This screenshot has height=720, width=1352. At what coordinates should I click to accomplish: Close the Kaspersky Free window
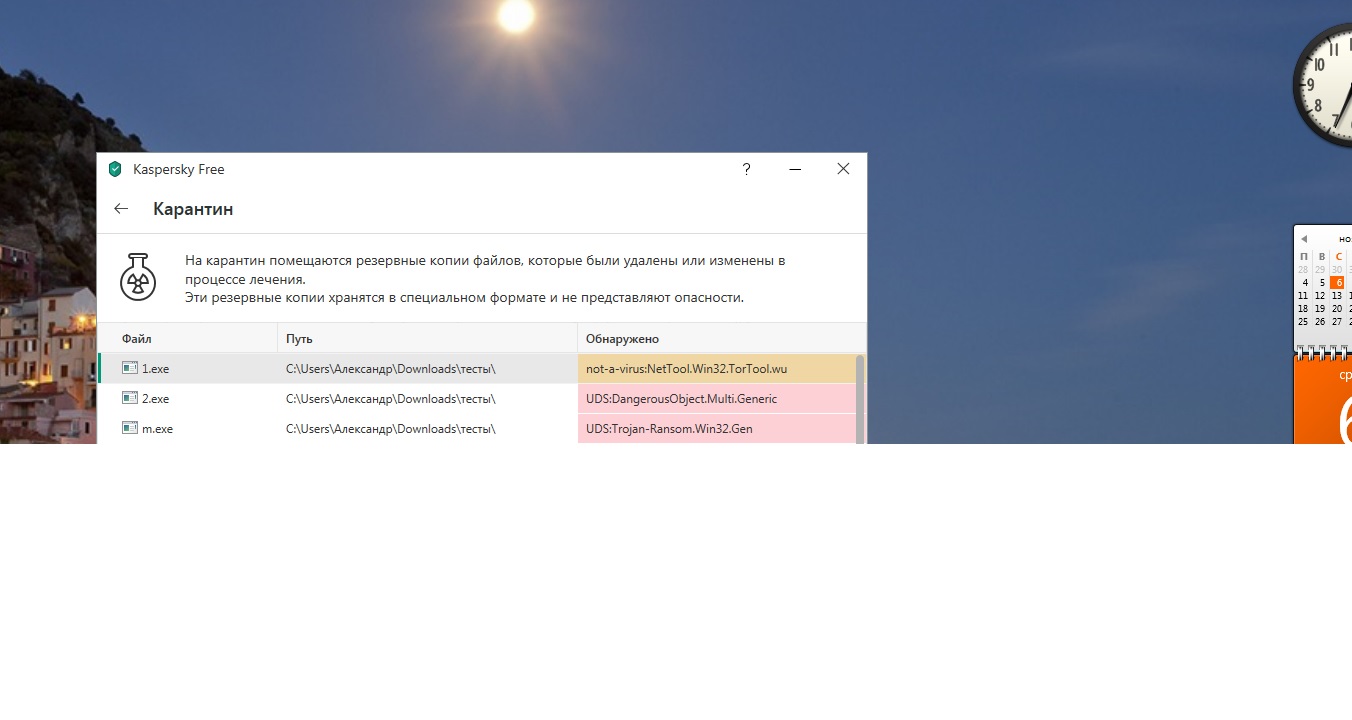click(843, 169)
